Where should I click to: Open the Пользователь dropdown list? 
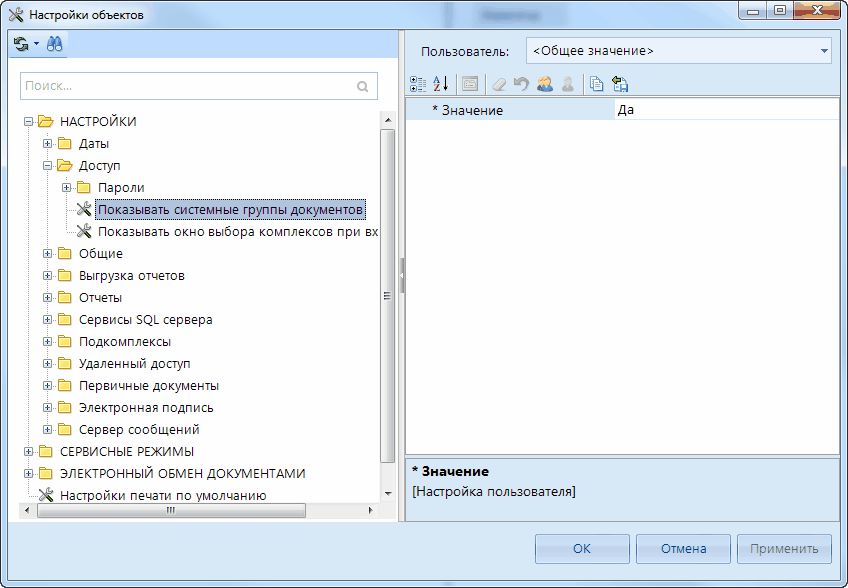tap(824, 50)
